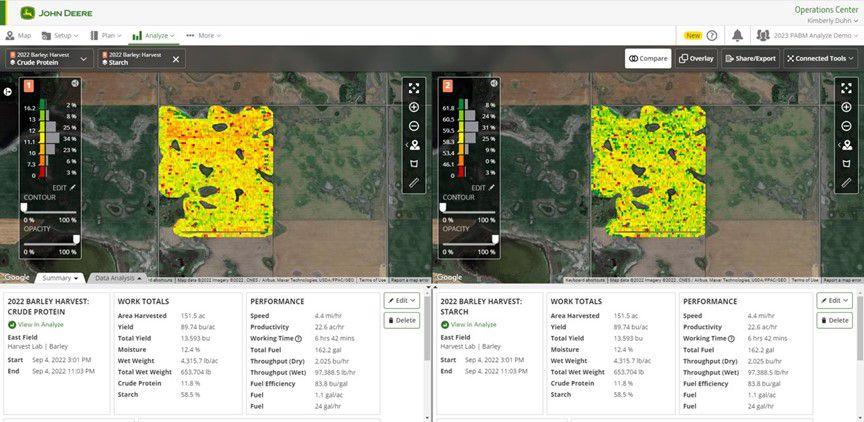Adjust the right map Opacity slider handle
This screenshot has width=864, height=422.
tap(495, 239)
